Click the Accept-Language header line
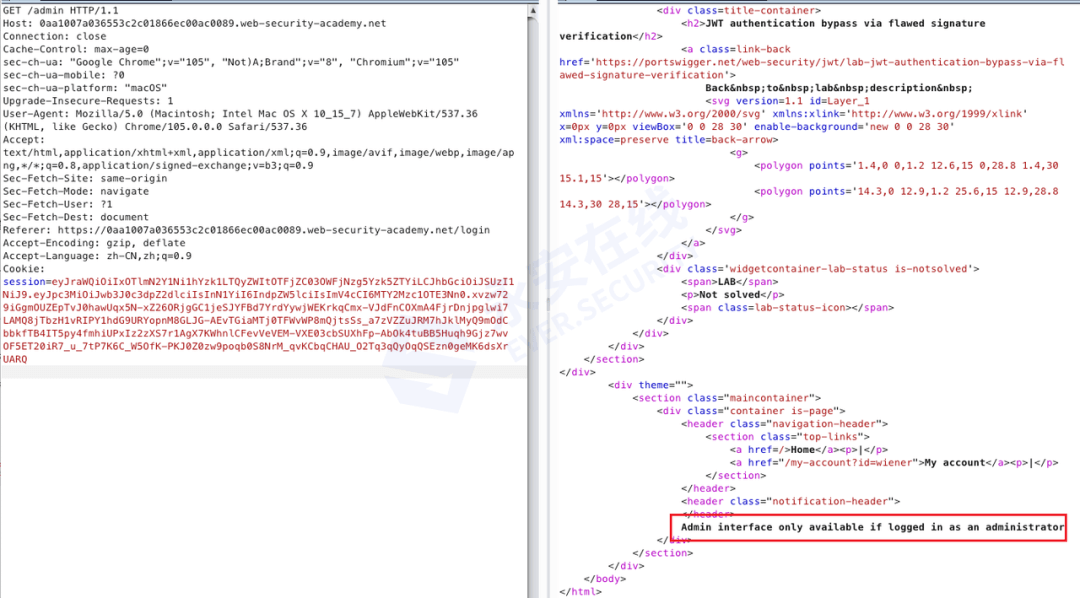This screenshot has width=1080, height=598. pos(97,256)
